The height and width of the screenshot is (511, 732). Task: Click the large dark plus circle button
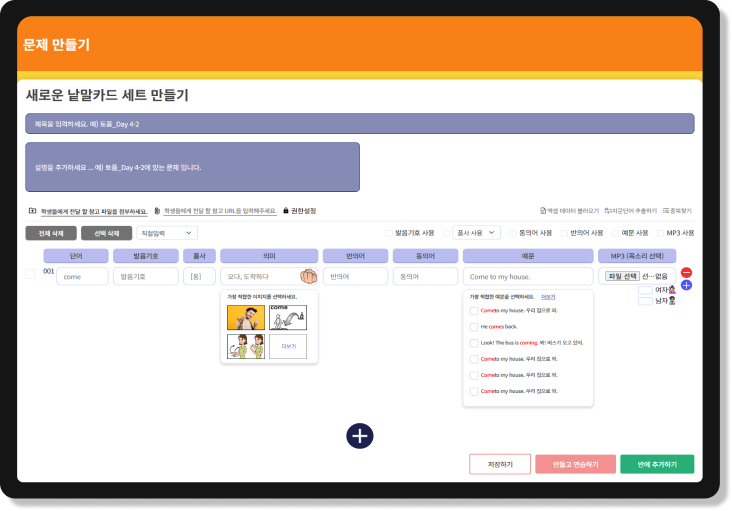pos(359,436)
